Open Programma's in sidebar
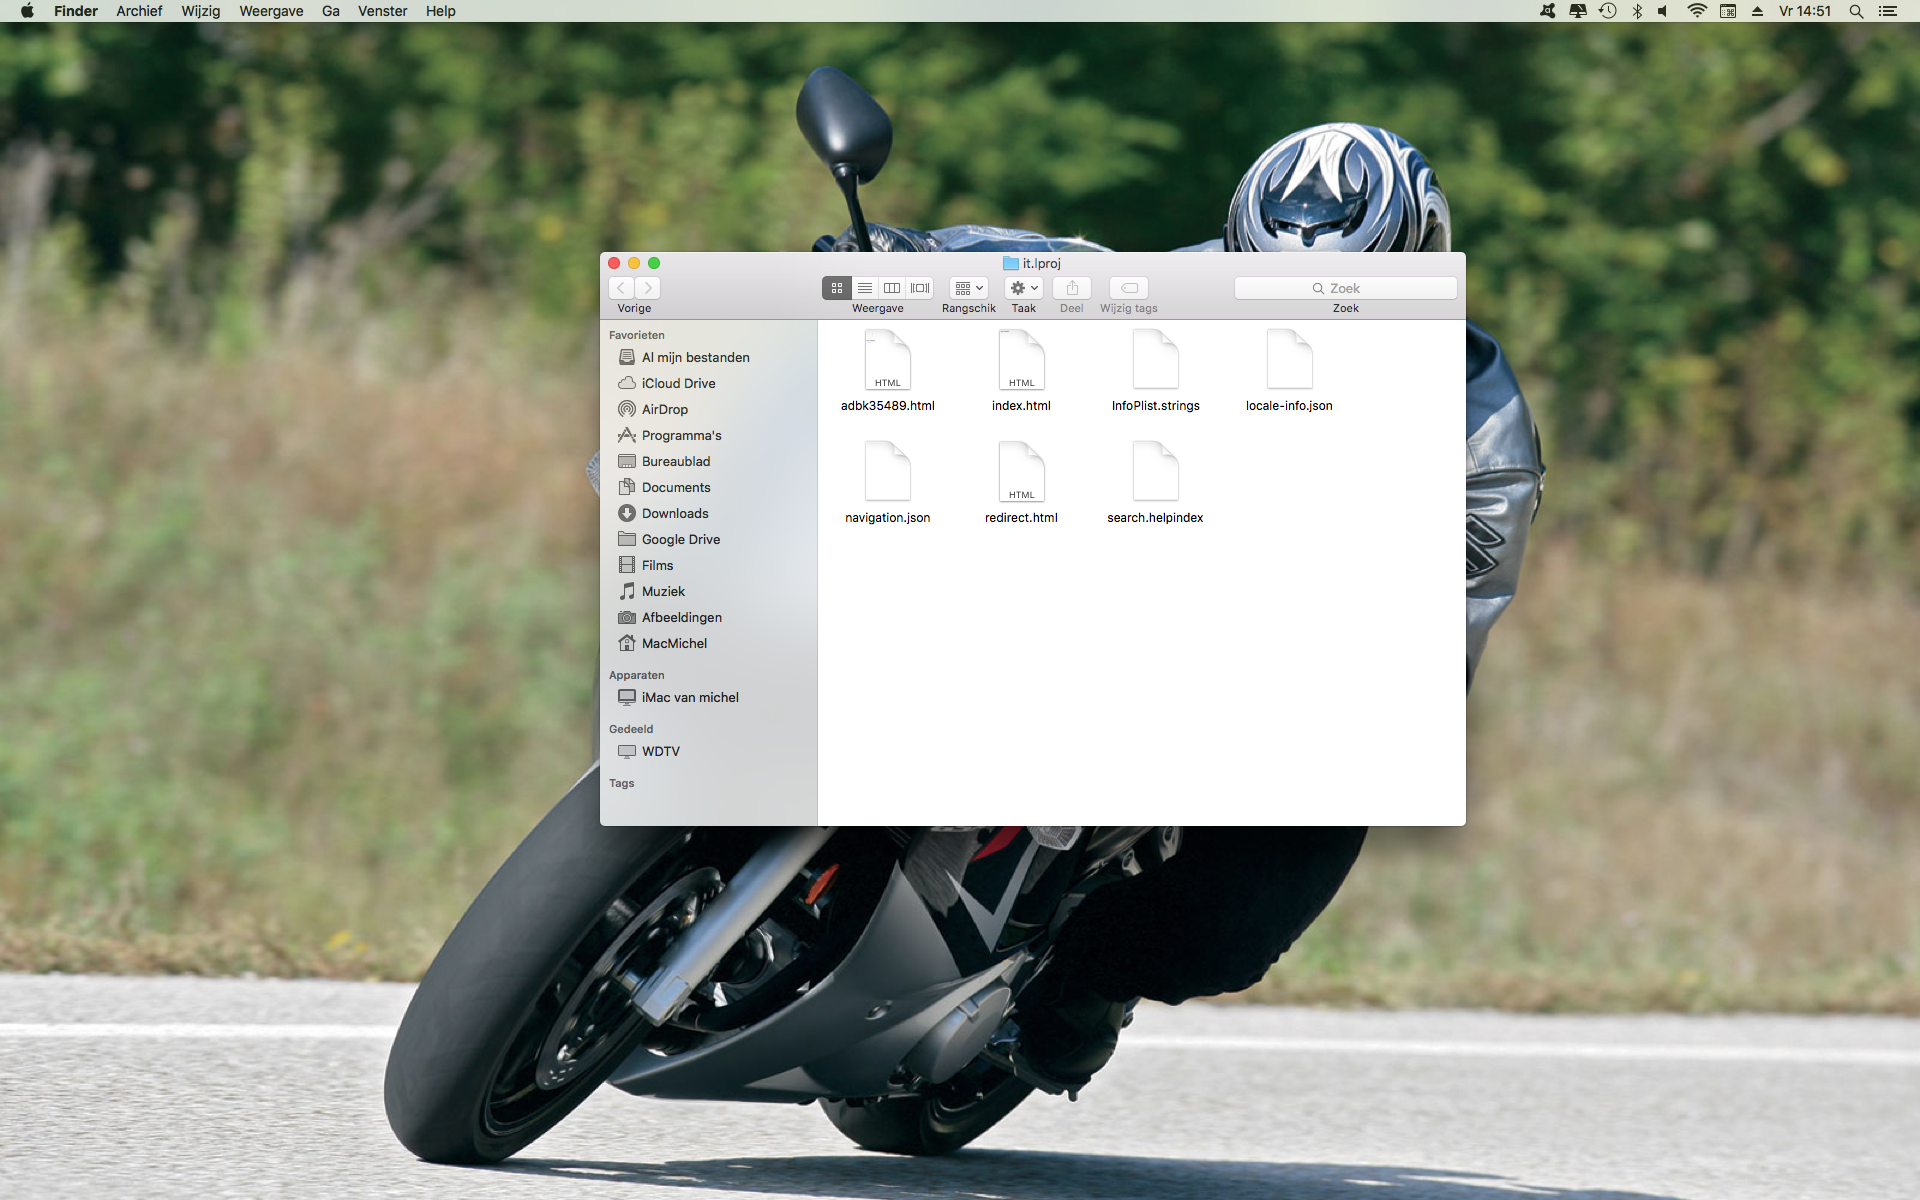1920x1200 pixels. pyautogui.click(x=708, y=435)
